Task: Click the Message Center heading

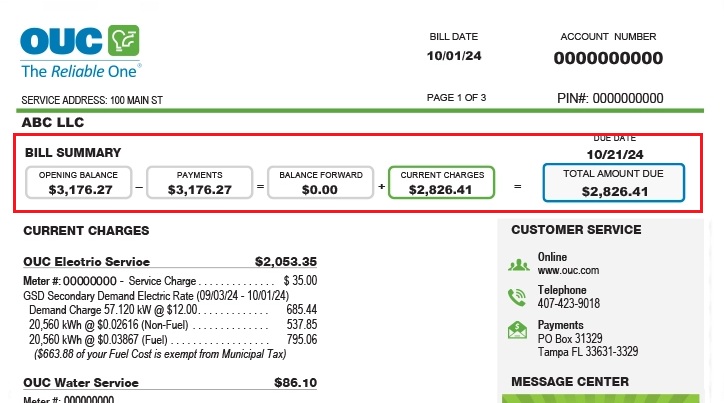Action: 570,381
